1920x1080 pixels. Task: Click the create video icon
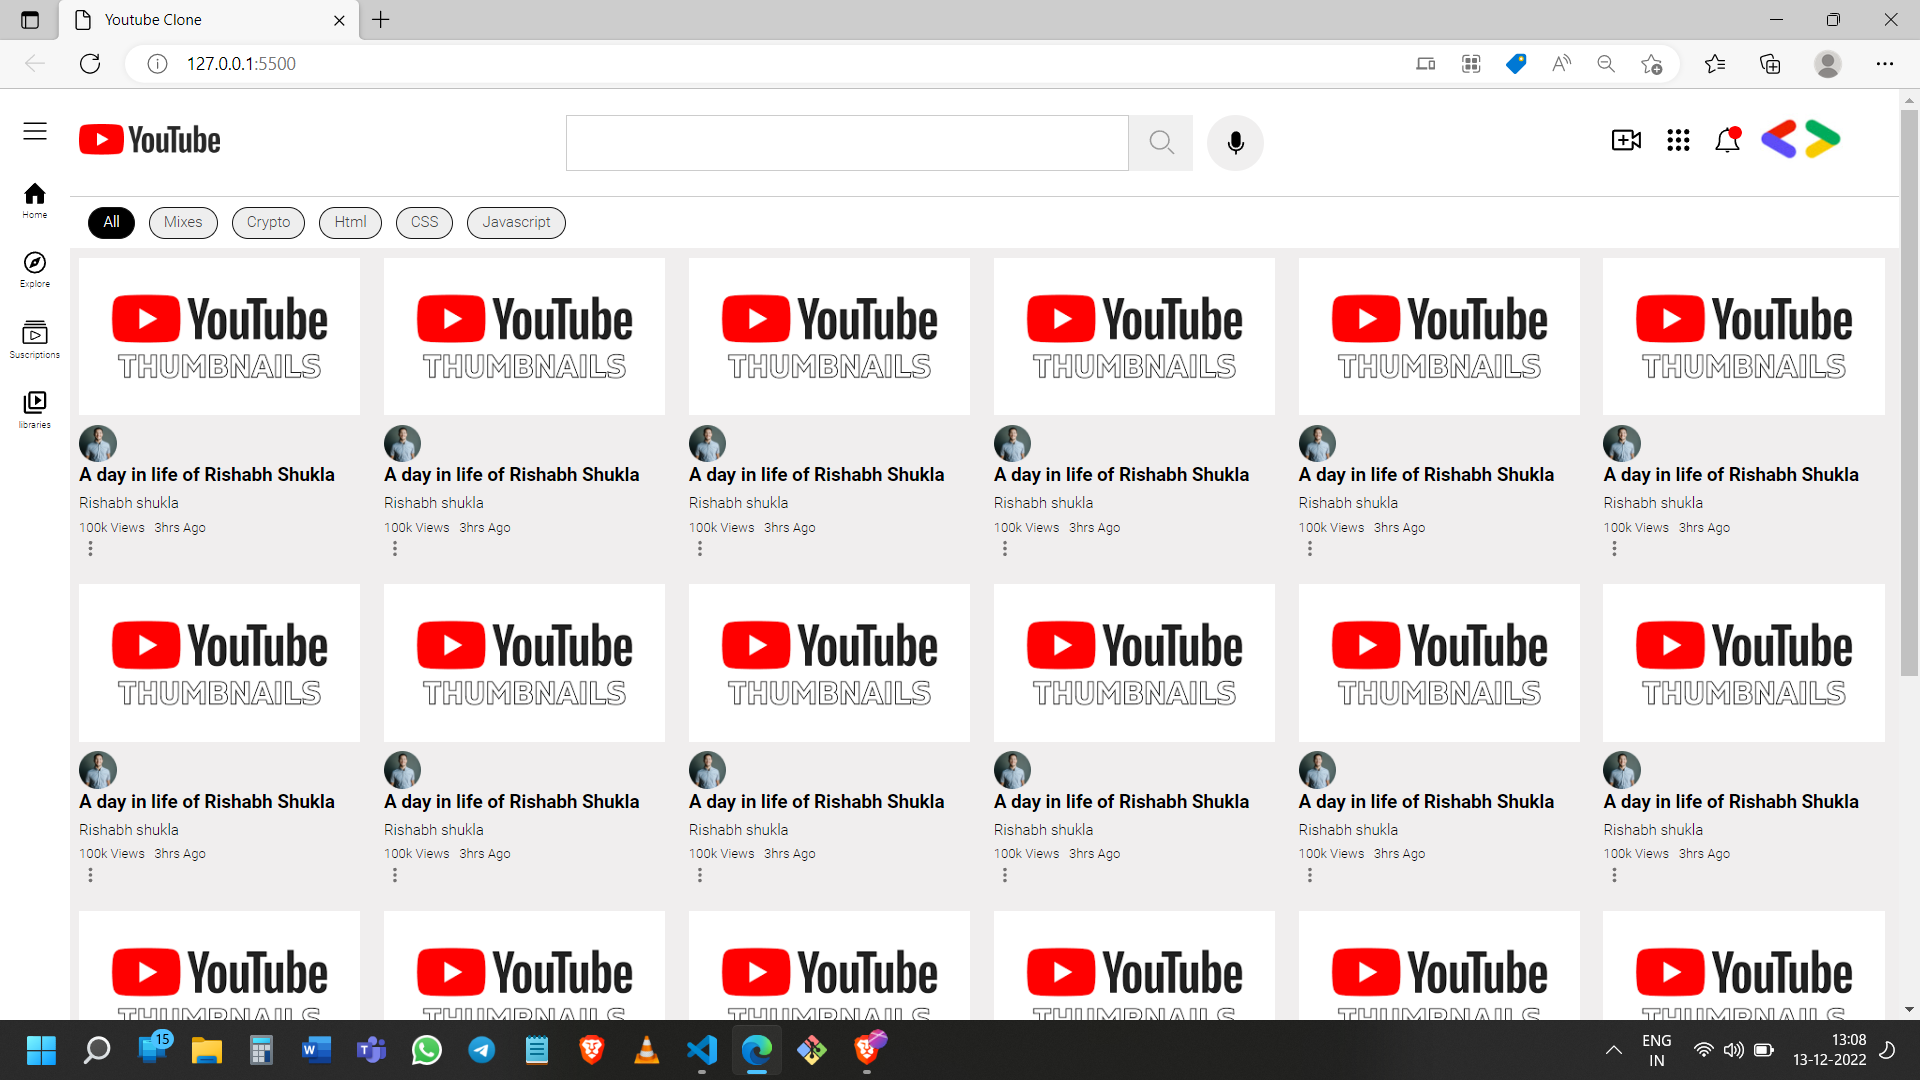click(1625, 140)
